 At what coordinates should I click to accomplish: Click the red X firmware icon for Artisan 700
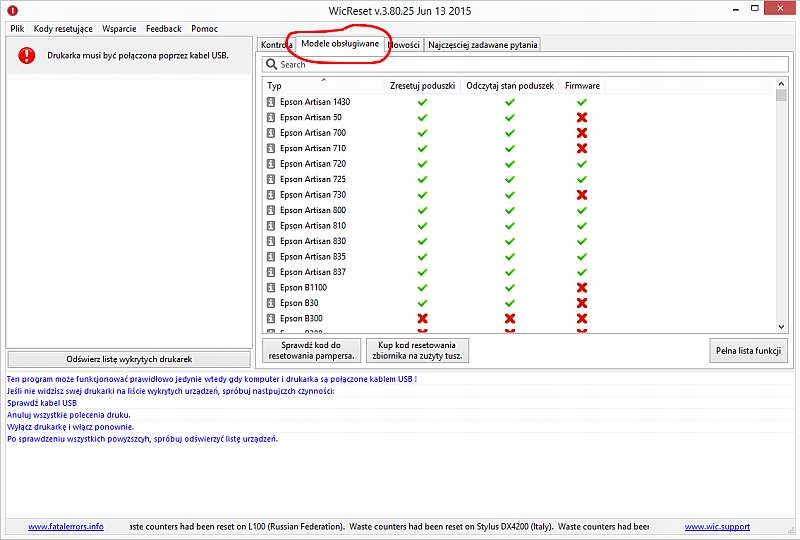coord(582,133)
